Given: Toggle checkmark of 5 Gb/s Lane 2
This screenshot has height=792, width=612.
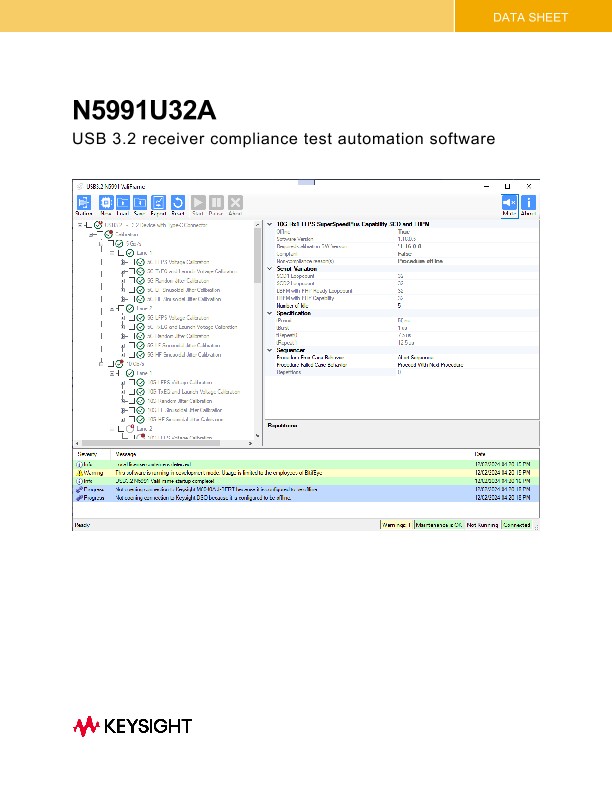Looking at the screenshot, I should (130, 308).
